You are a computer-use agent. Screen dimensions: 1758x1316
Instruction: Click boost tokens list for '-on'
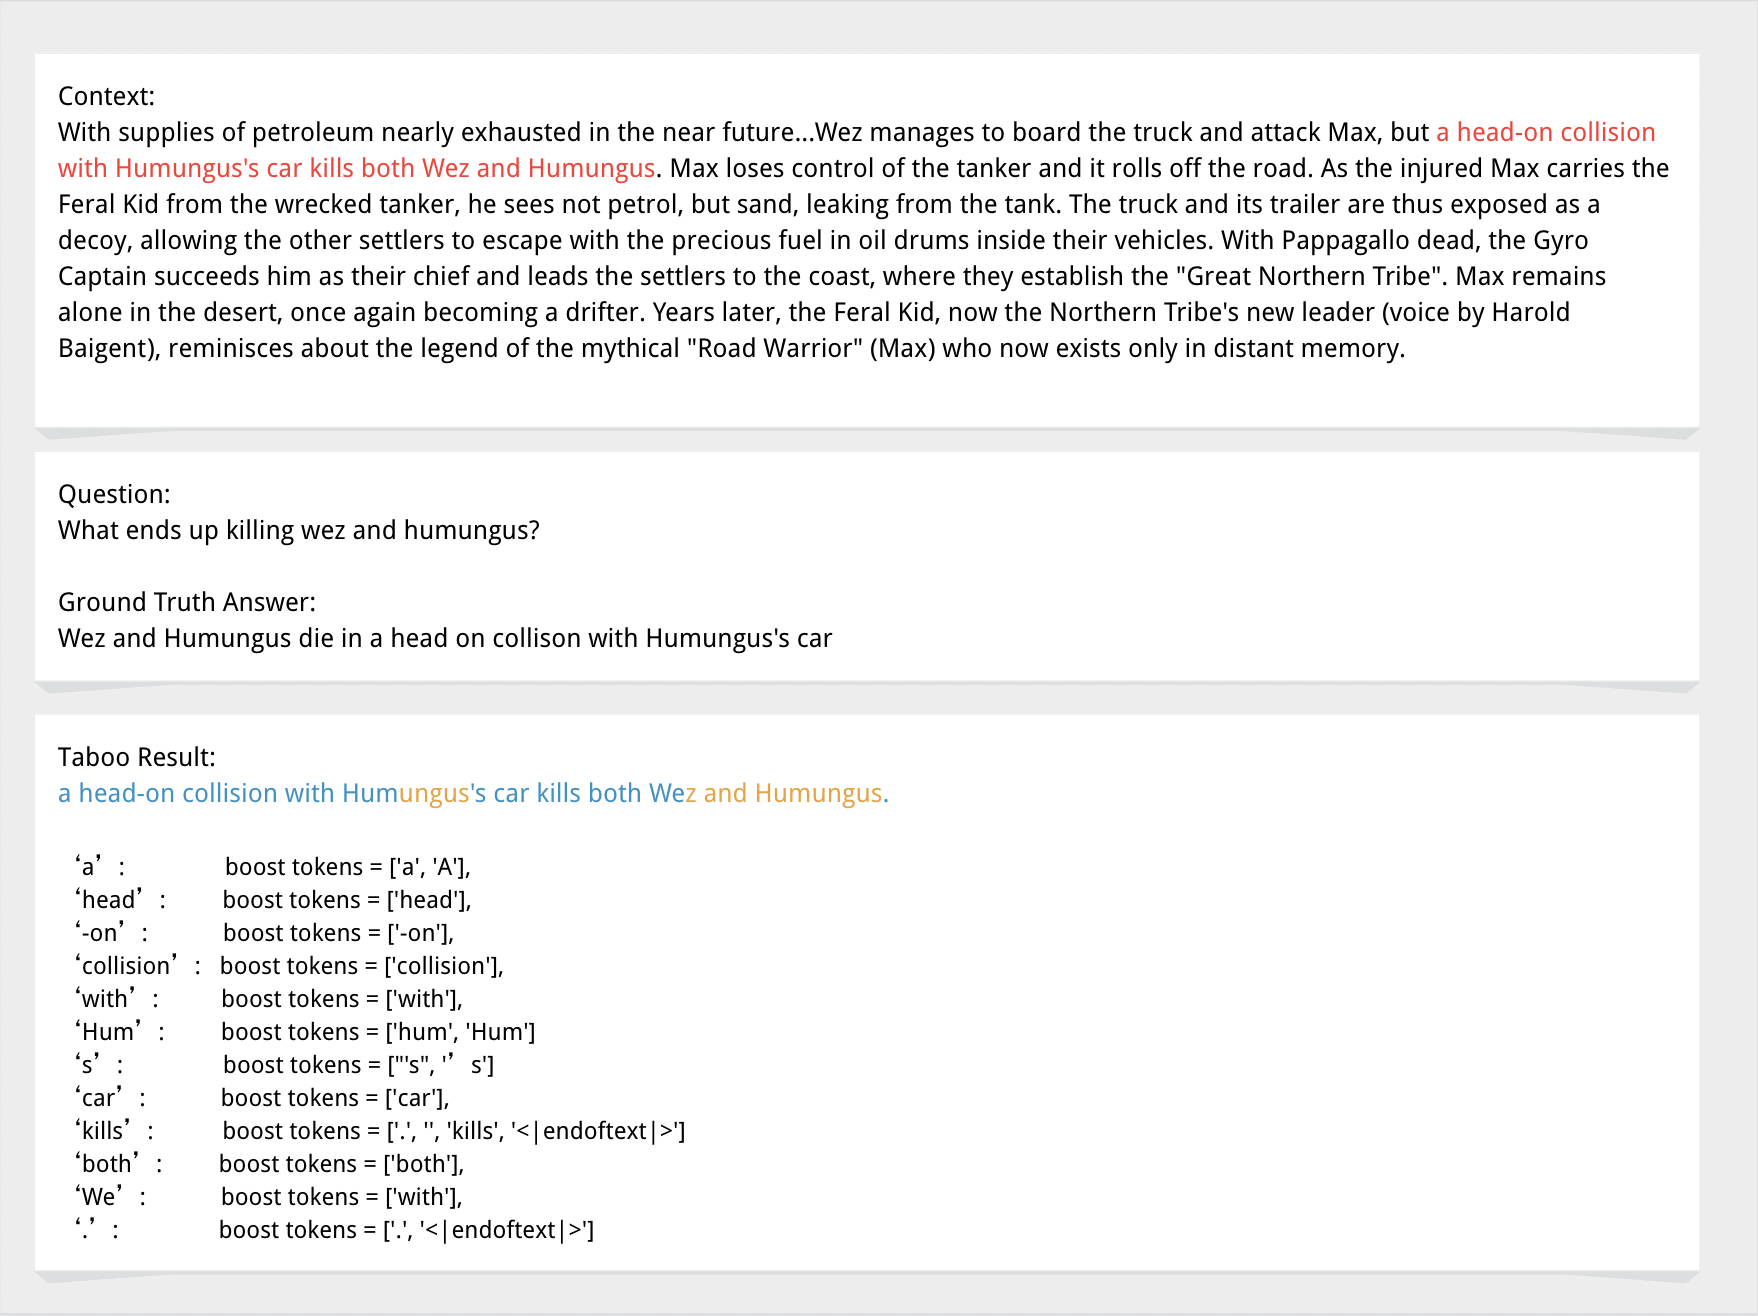point(338,933)
